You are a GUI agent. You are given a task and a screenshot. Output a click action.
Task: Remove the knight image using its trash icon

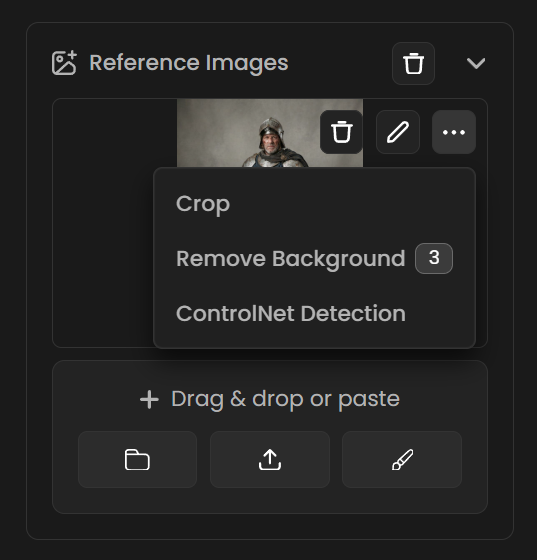coord(341,132)
